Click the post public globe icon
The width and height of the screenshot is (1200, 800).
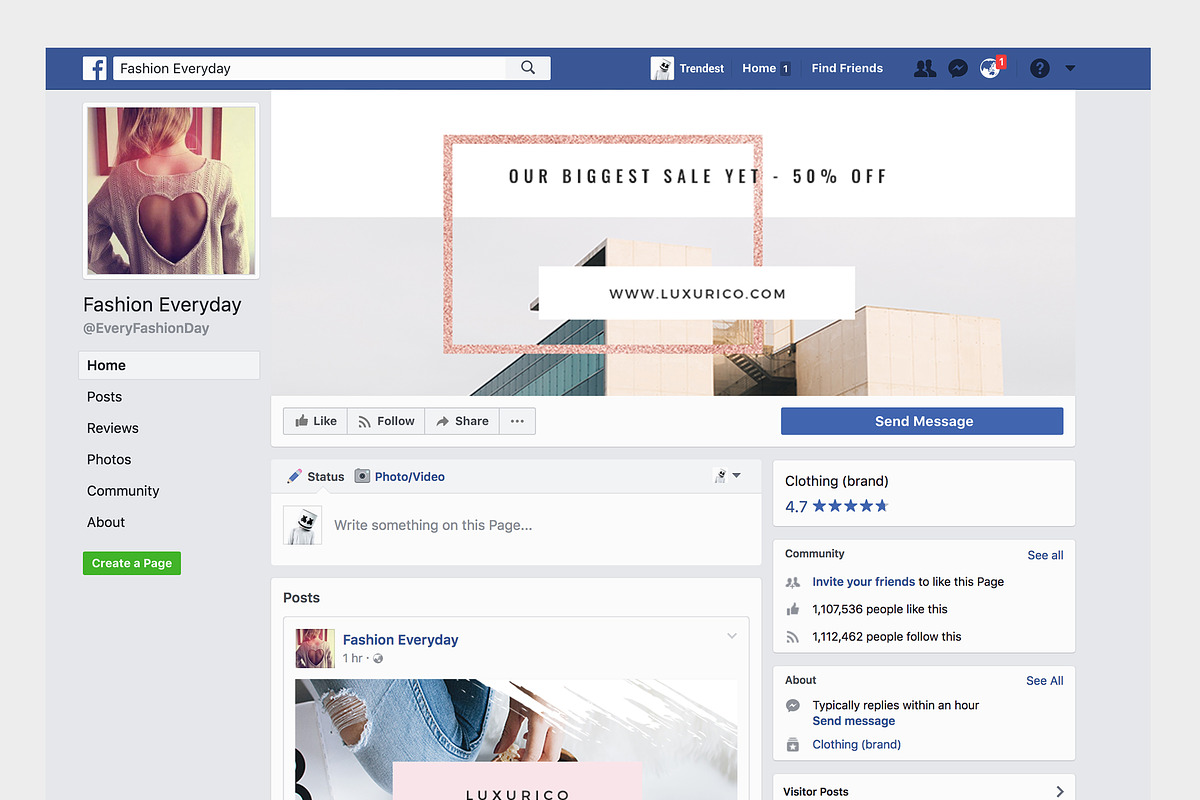coord(378,659)
